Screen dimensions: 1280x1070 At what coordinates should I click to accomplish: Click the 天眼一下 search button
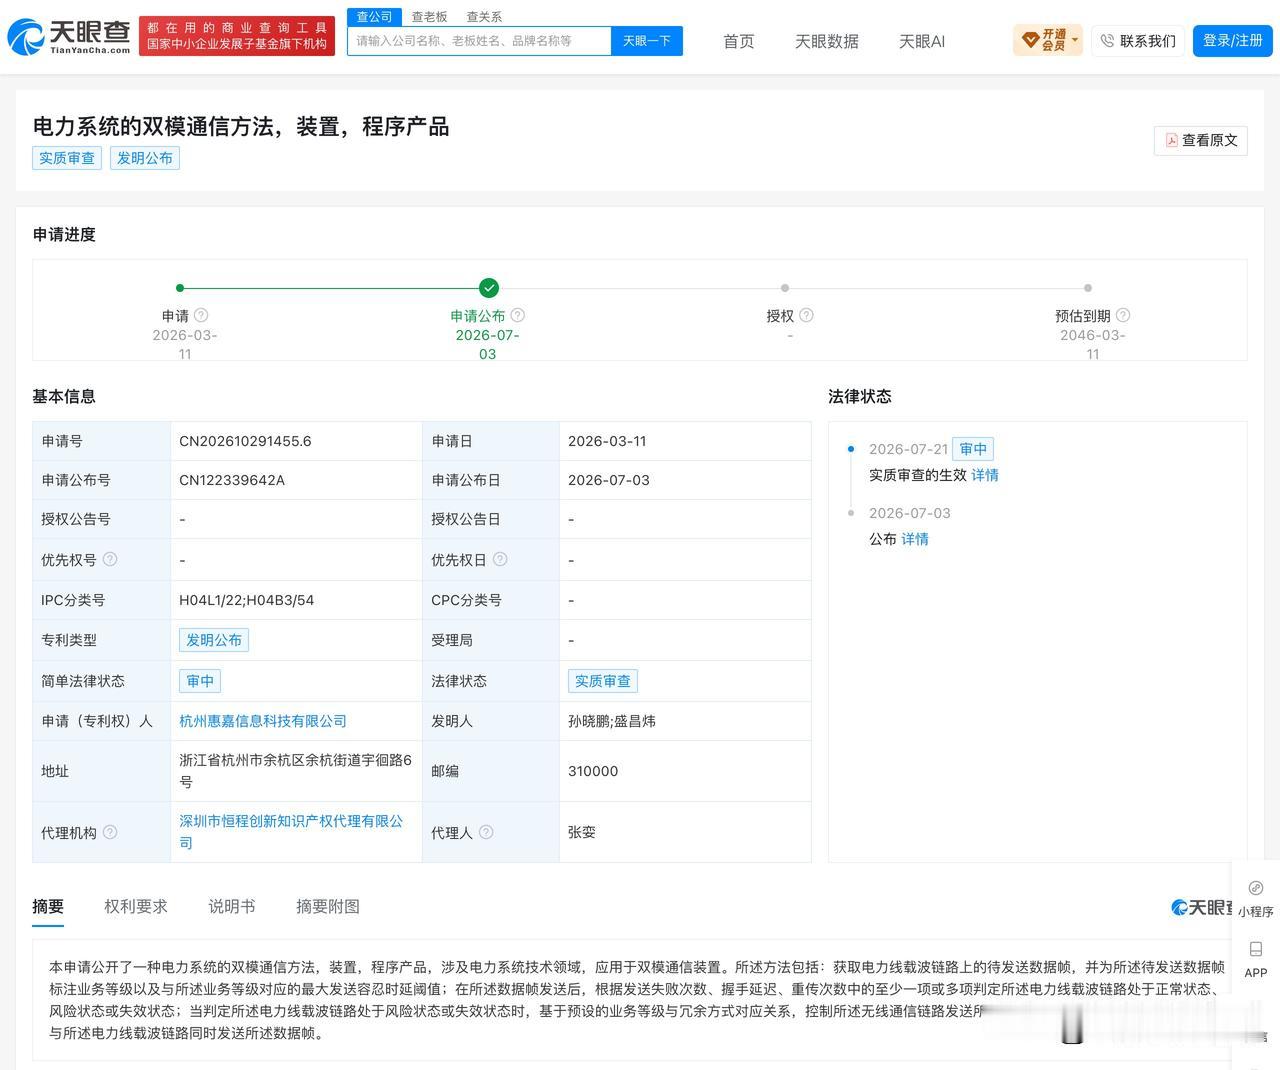647,41
